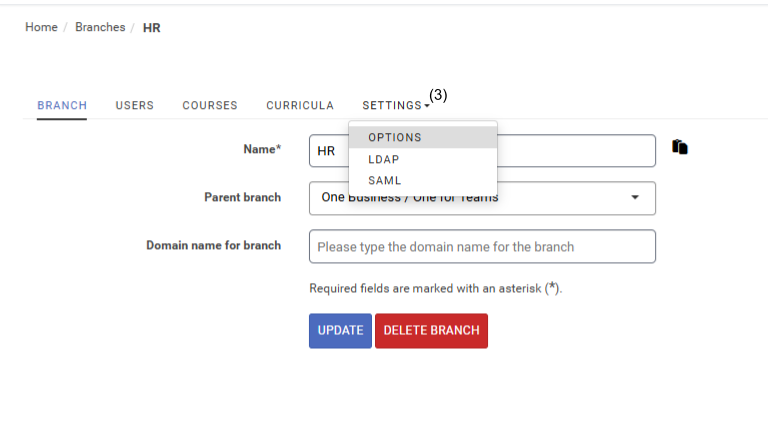Click the red DELETE BRANCH button
The image size is (768, 434).
(431, 331)
